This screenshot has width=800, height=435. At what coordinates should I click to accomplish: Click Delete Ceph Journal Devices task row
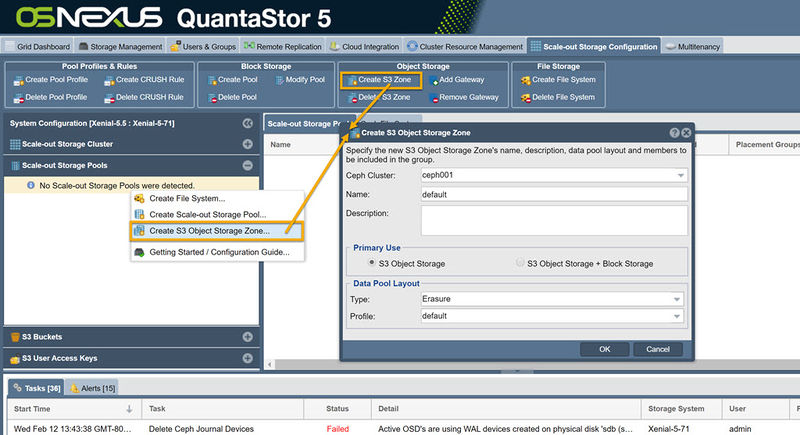click(201, 429)
